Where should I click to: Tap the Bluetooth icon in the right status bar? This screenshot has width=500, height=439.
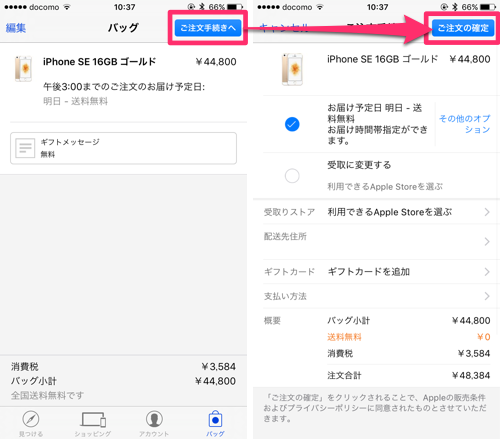tap(454, 7)
